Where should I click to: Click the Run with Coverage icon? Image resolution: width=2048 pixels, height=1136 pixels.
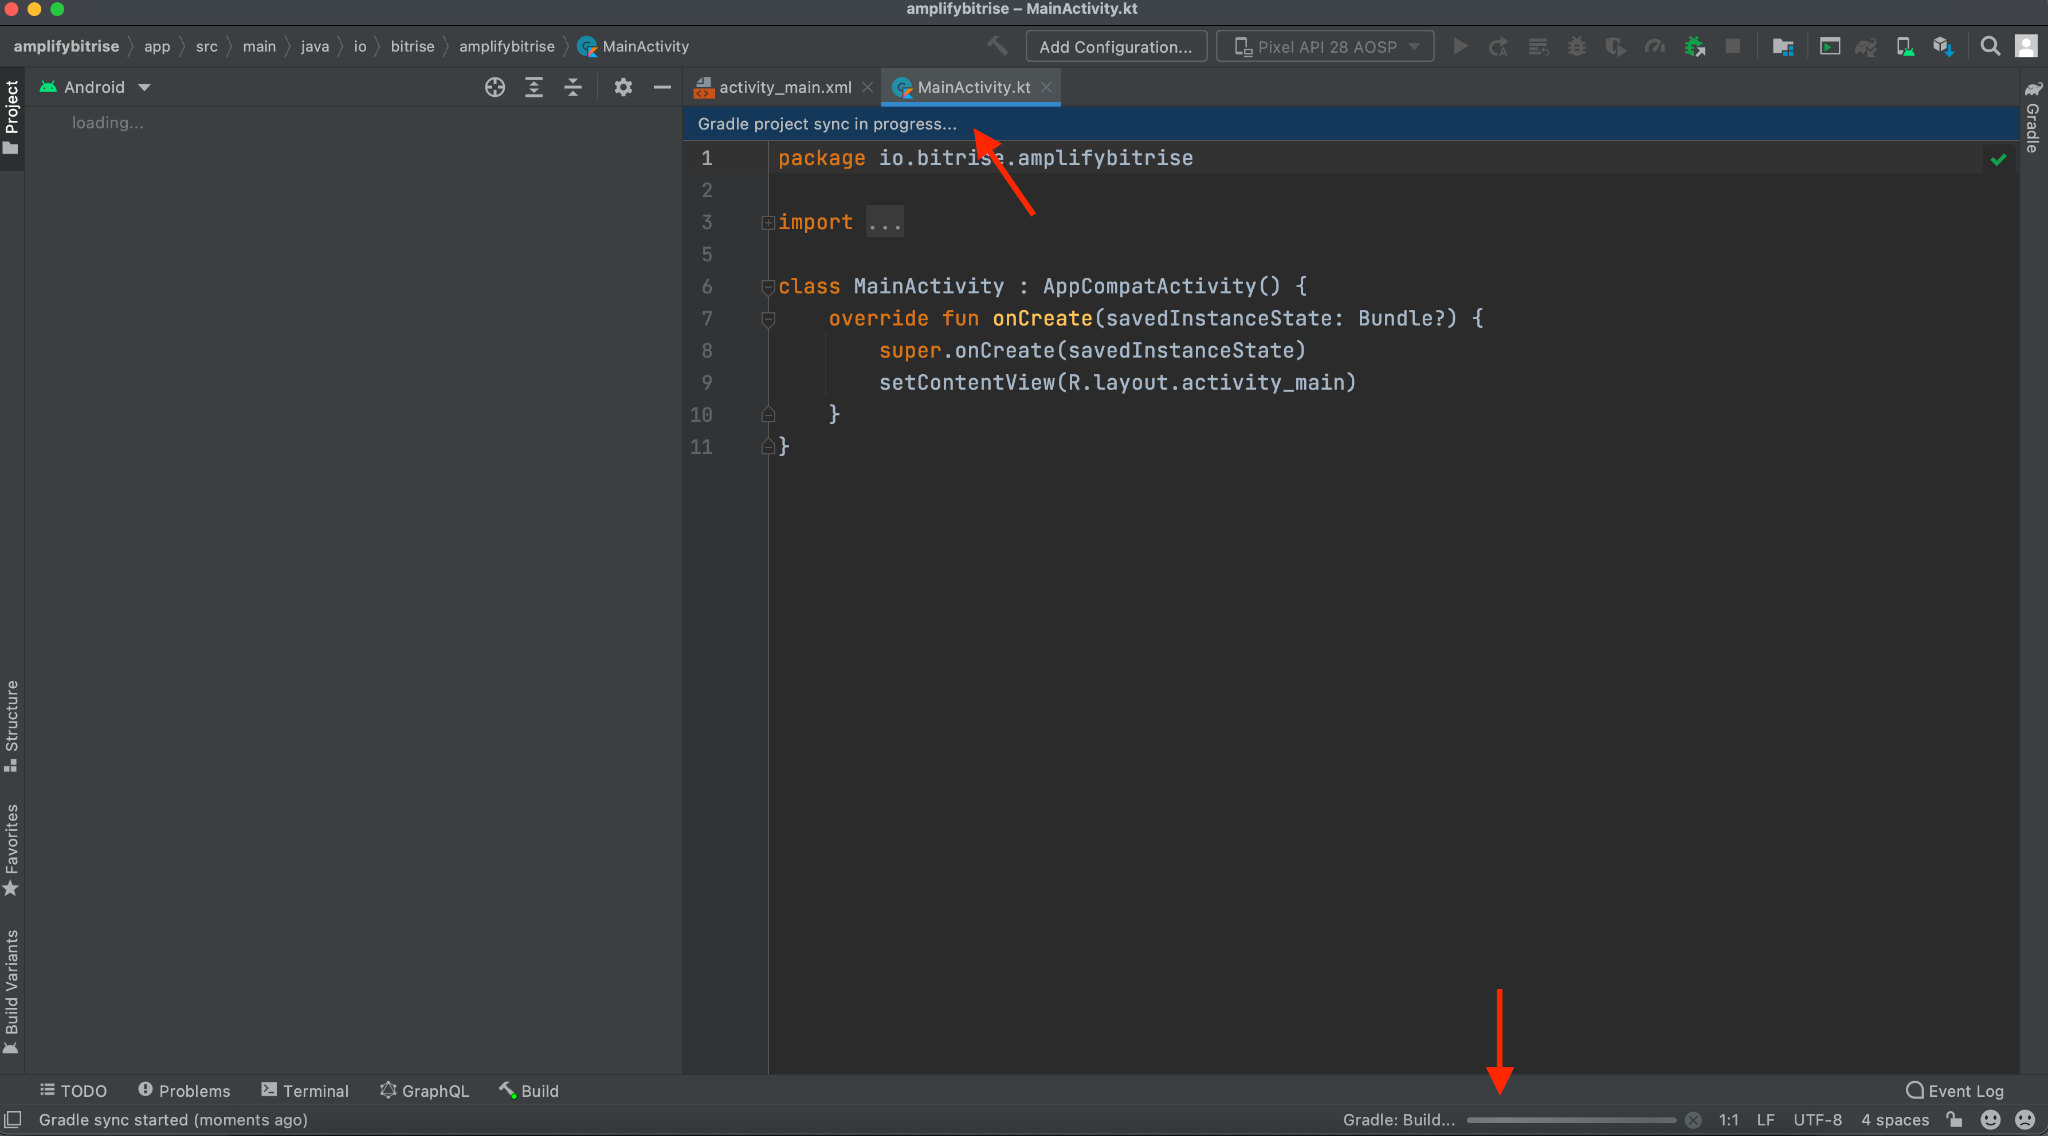(1615, 46)
